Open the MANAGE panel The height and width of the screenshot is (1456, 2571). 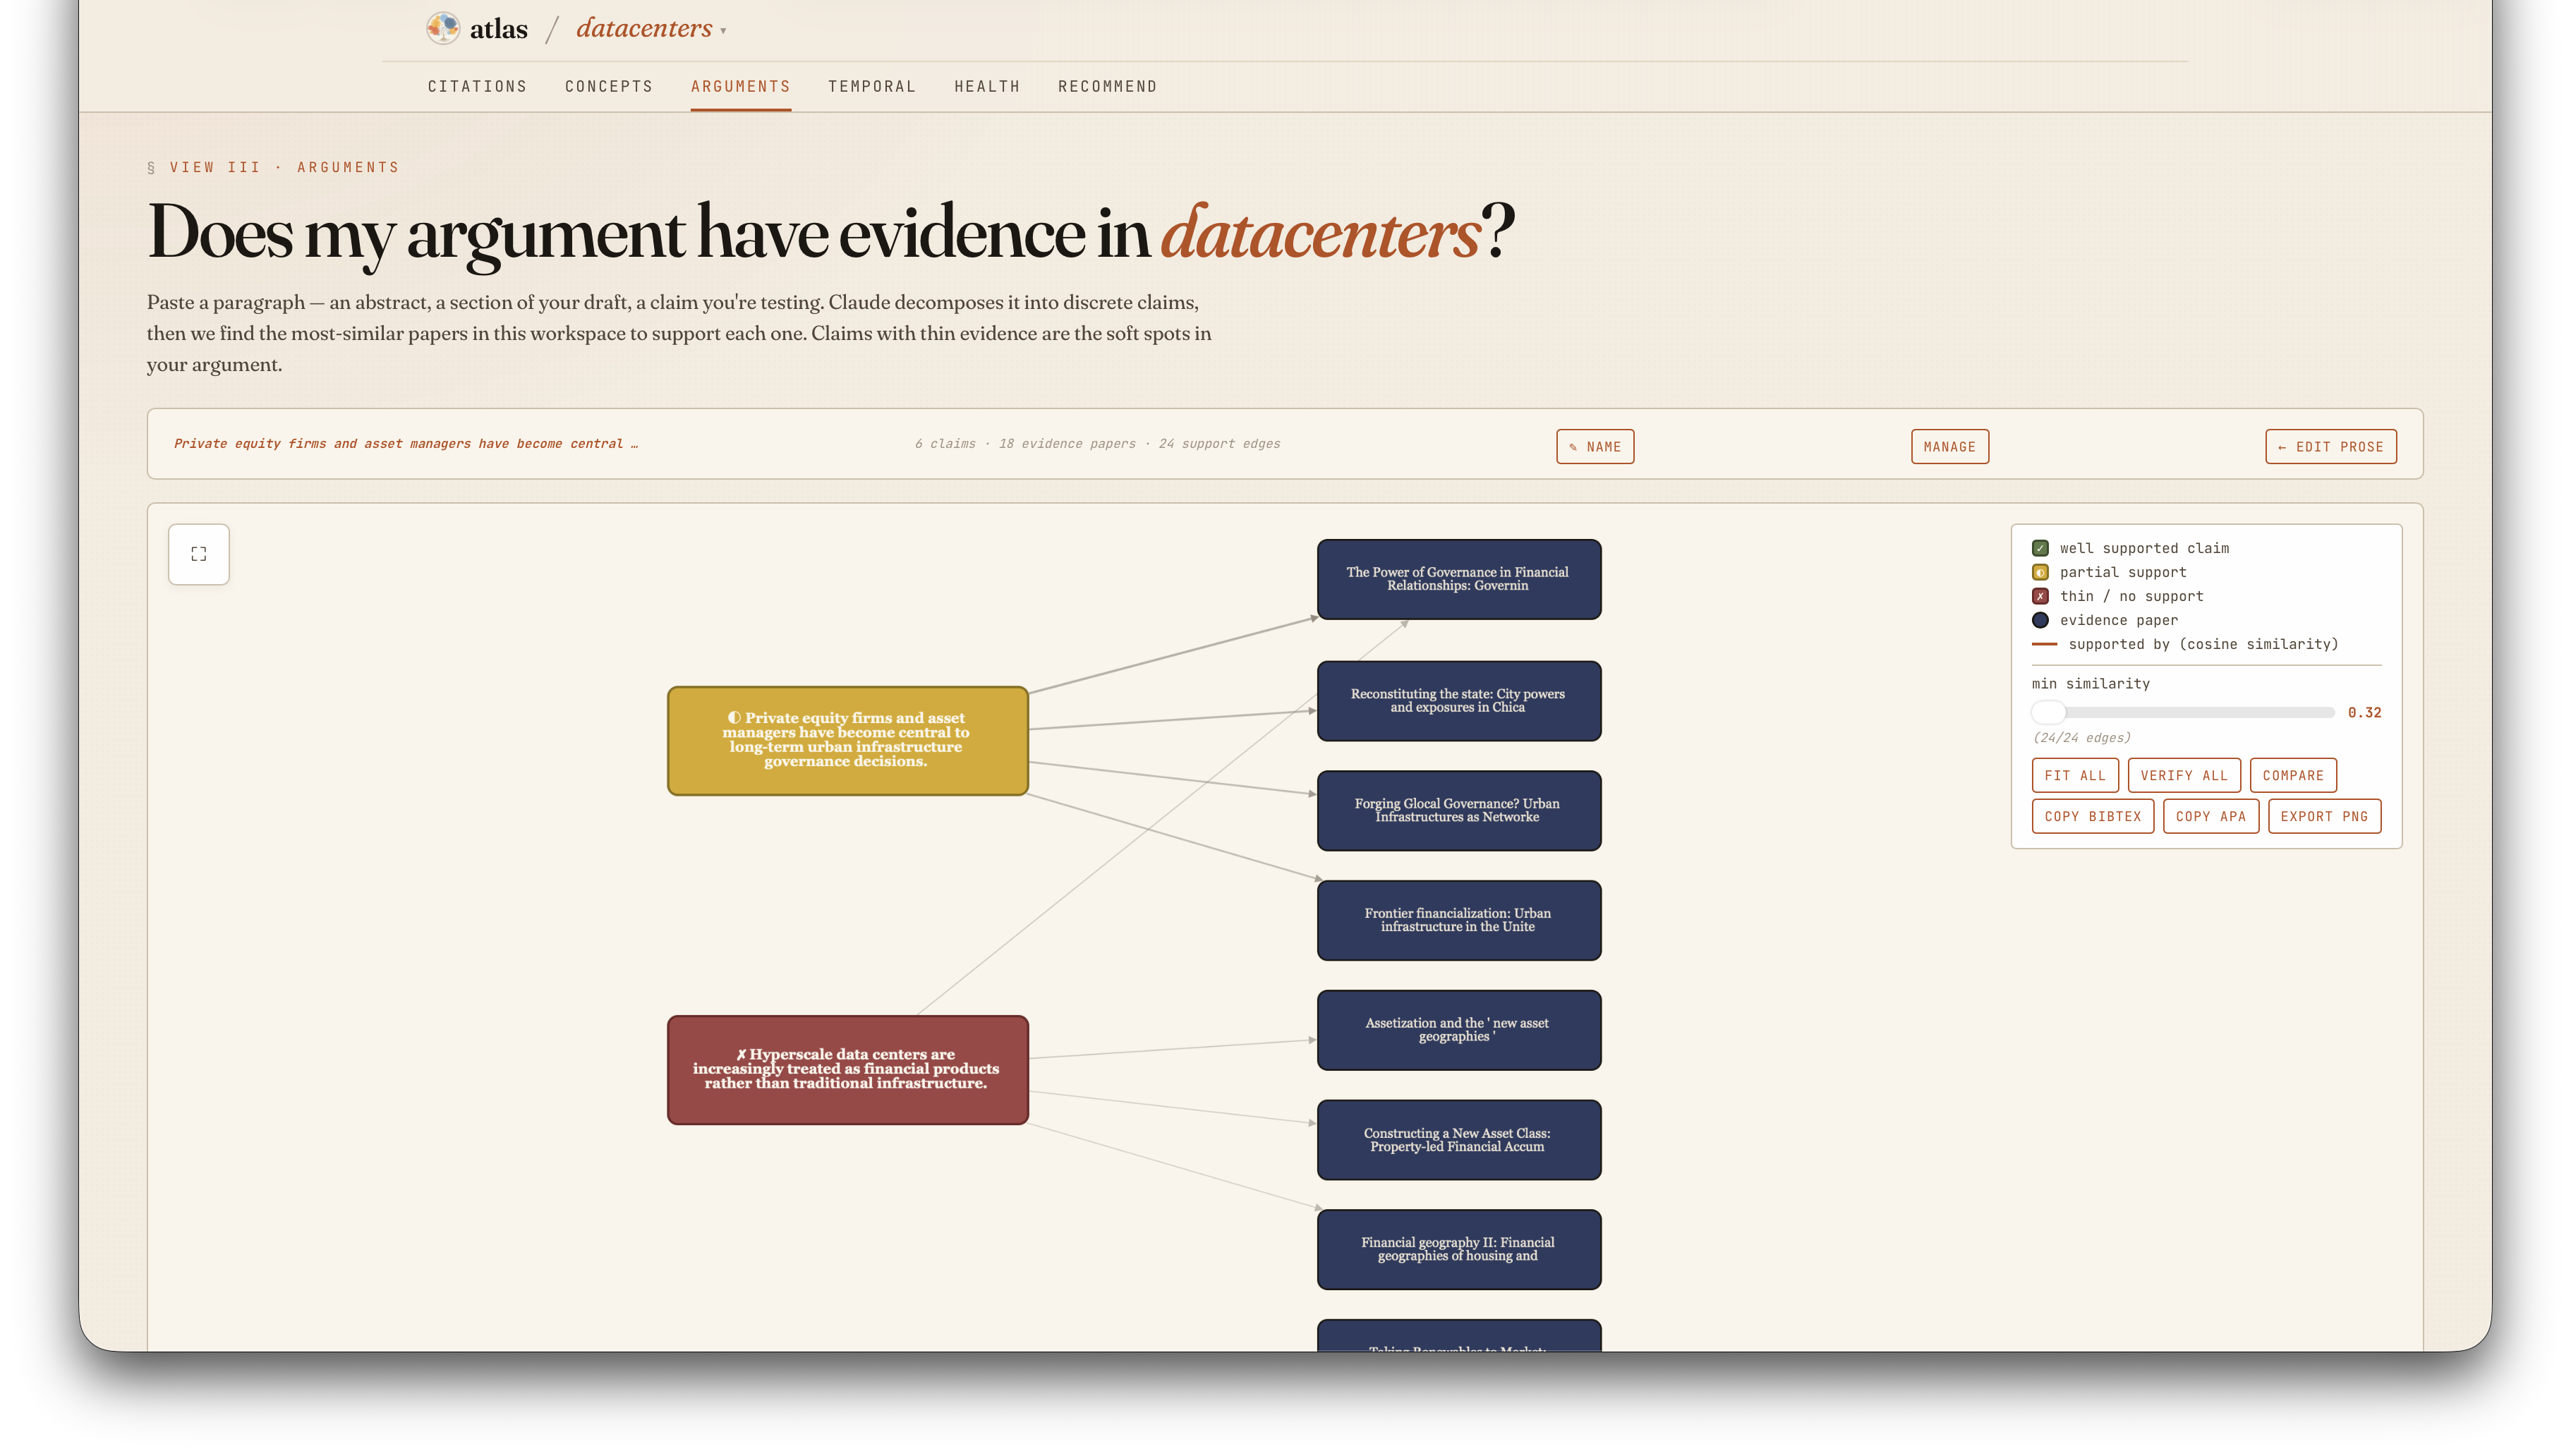(x=1949, y=447)
